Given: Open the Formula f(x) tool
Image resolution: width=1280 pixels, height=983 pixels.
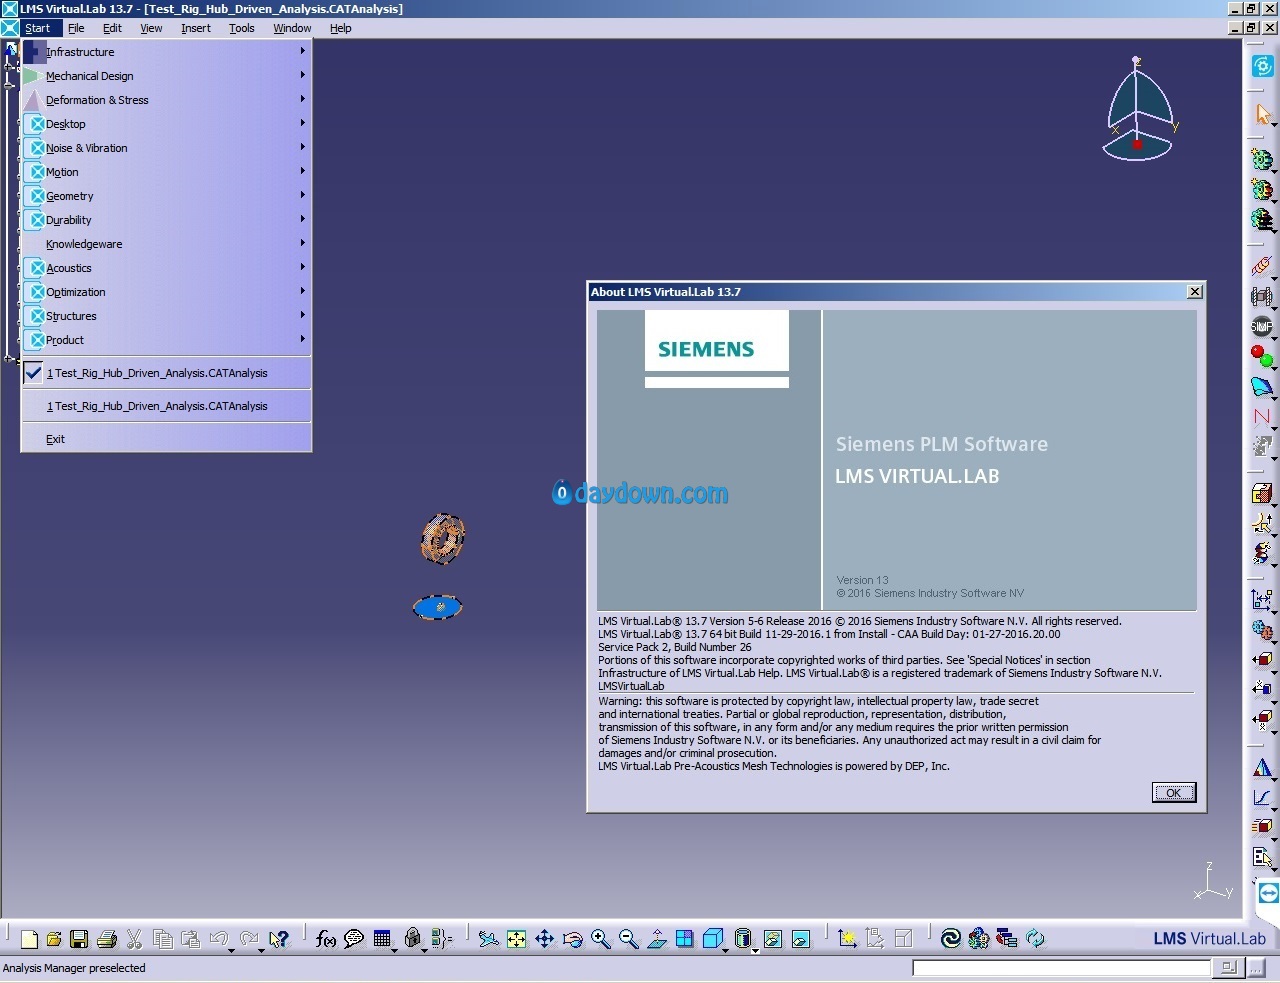Looking at the screenshot, I should tap(325, 939).
